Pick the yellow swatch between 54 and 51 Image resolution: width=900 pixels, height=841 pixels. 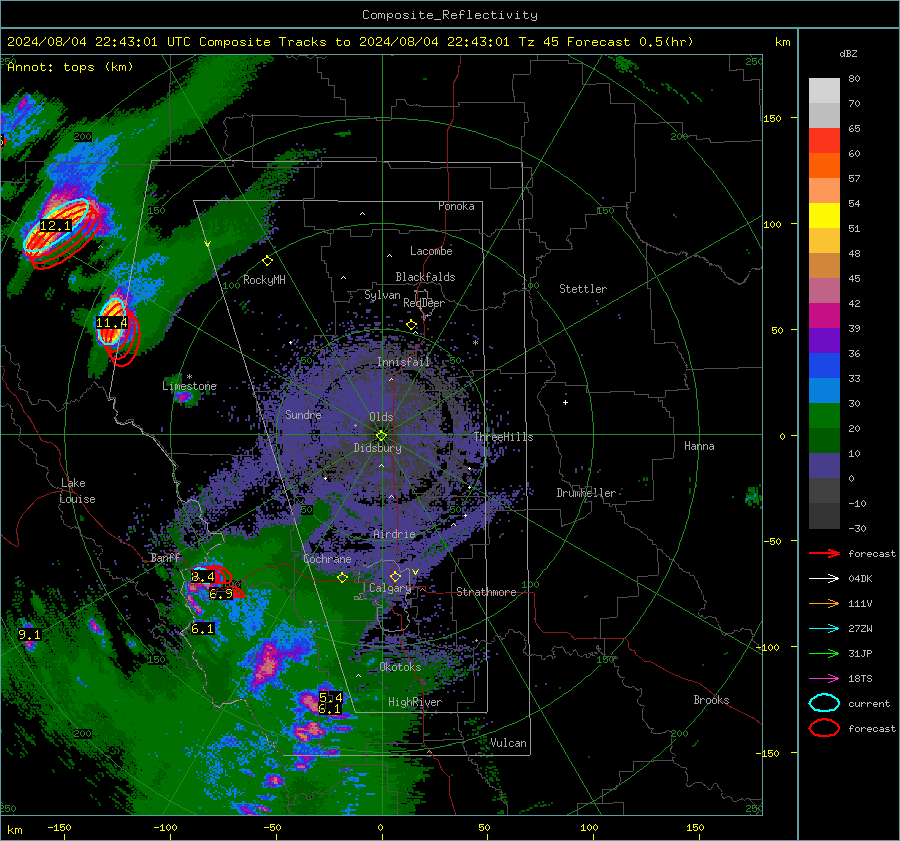tap(824, 216)
